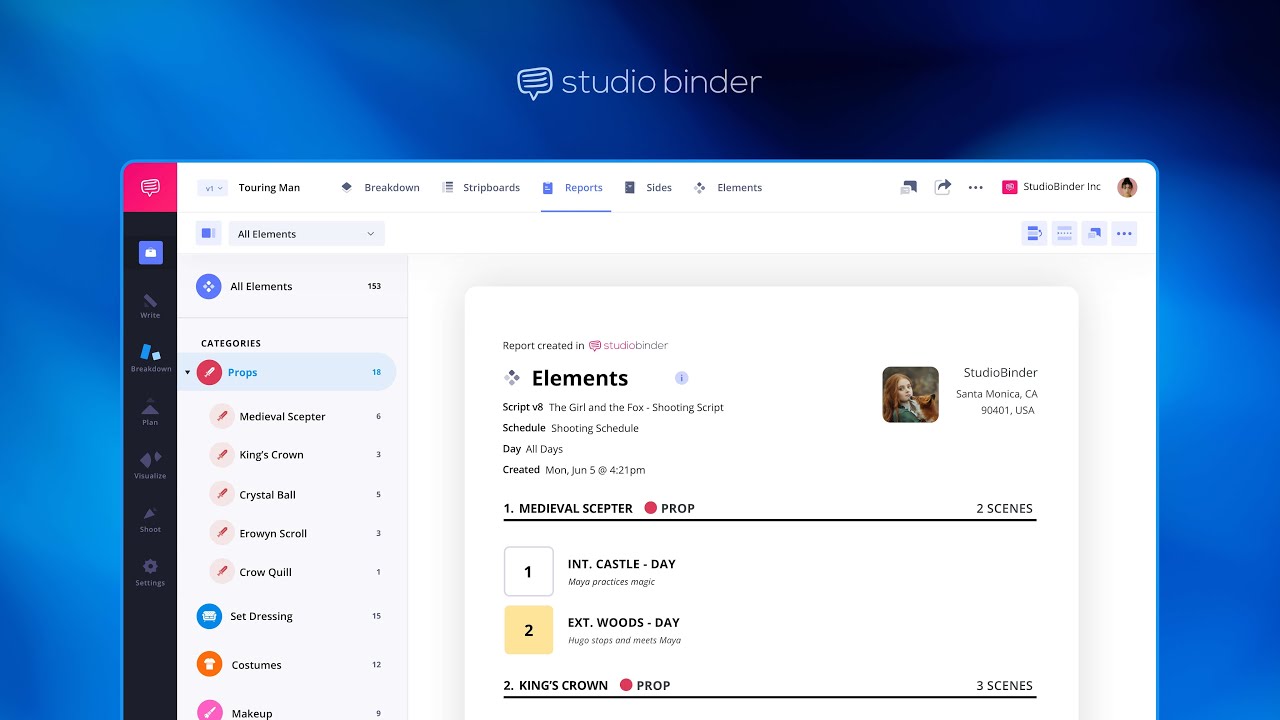Viewport: 1280px width, 720px height.
Task: Click the Makeup category icon
Action: (209, 712)
